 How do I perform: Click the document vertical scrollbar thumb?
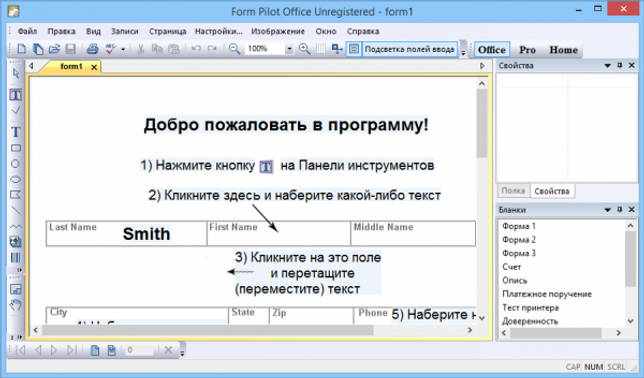tap(481, 123)
